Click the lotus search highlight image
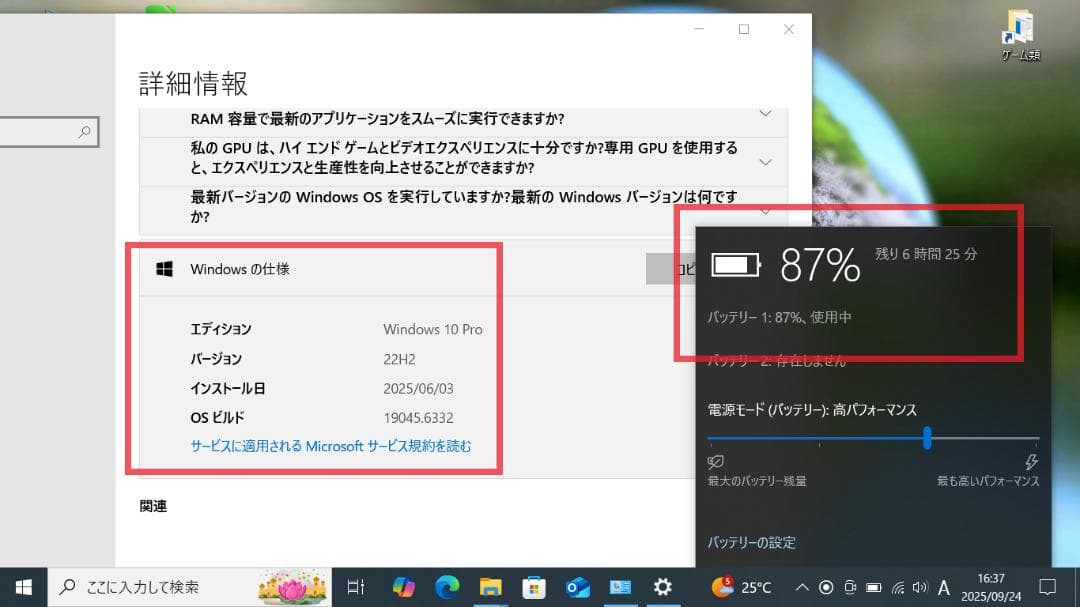 [292, 587]
